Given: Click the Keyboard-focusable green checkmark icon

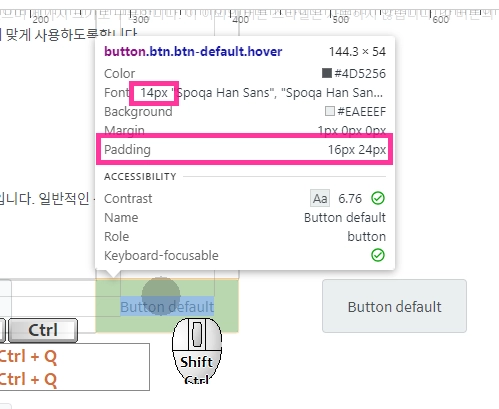Looking at the screenshot, I should [378, 255].
